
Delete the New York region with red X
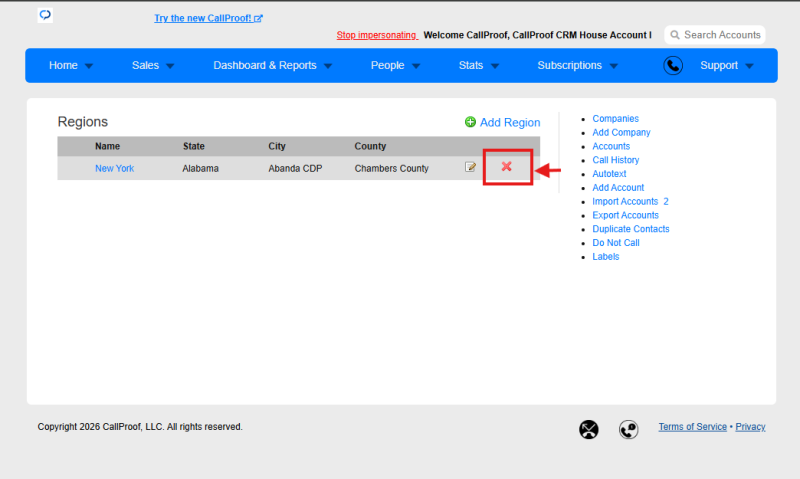(506, 166)
